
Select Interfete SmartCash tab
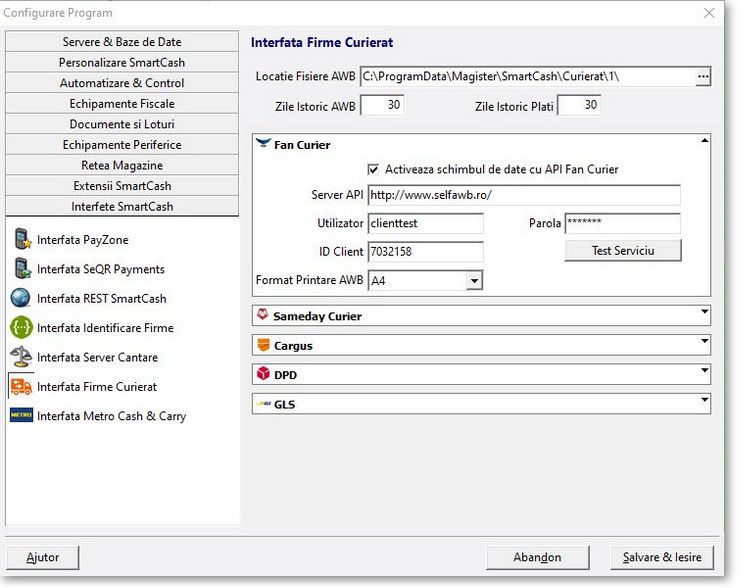coord(122,207)
